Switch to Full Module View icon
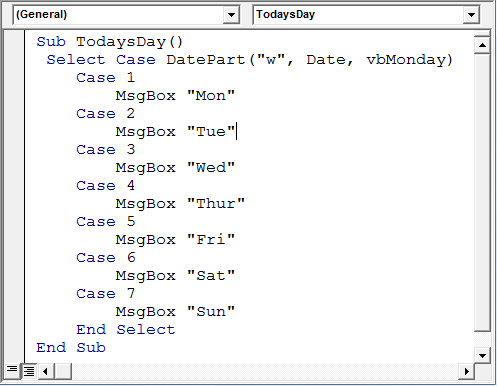This screenshot has width=497, height=386. point(29,371)
